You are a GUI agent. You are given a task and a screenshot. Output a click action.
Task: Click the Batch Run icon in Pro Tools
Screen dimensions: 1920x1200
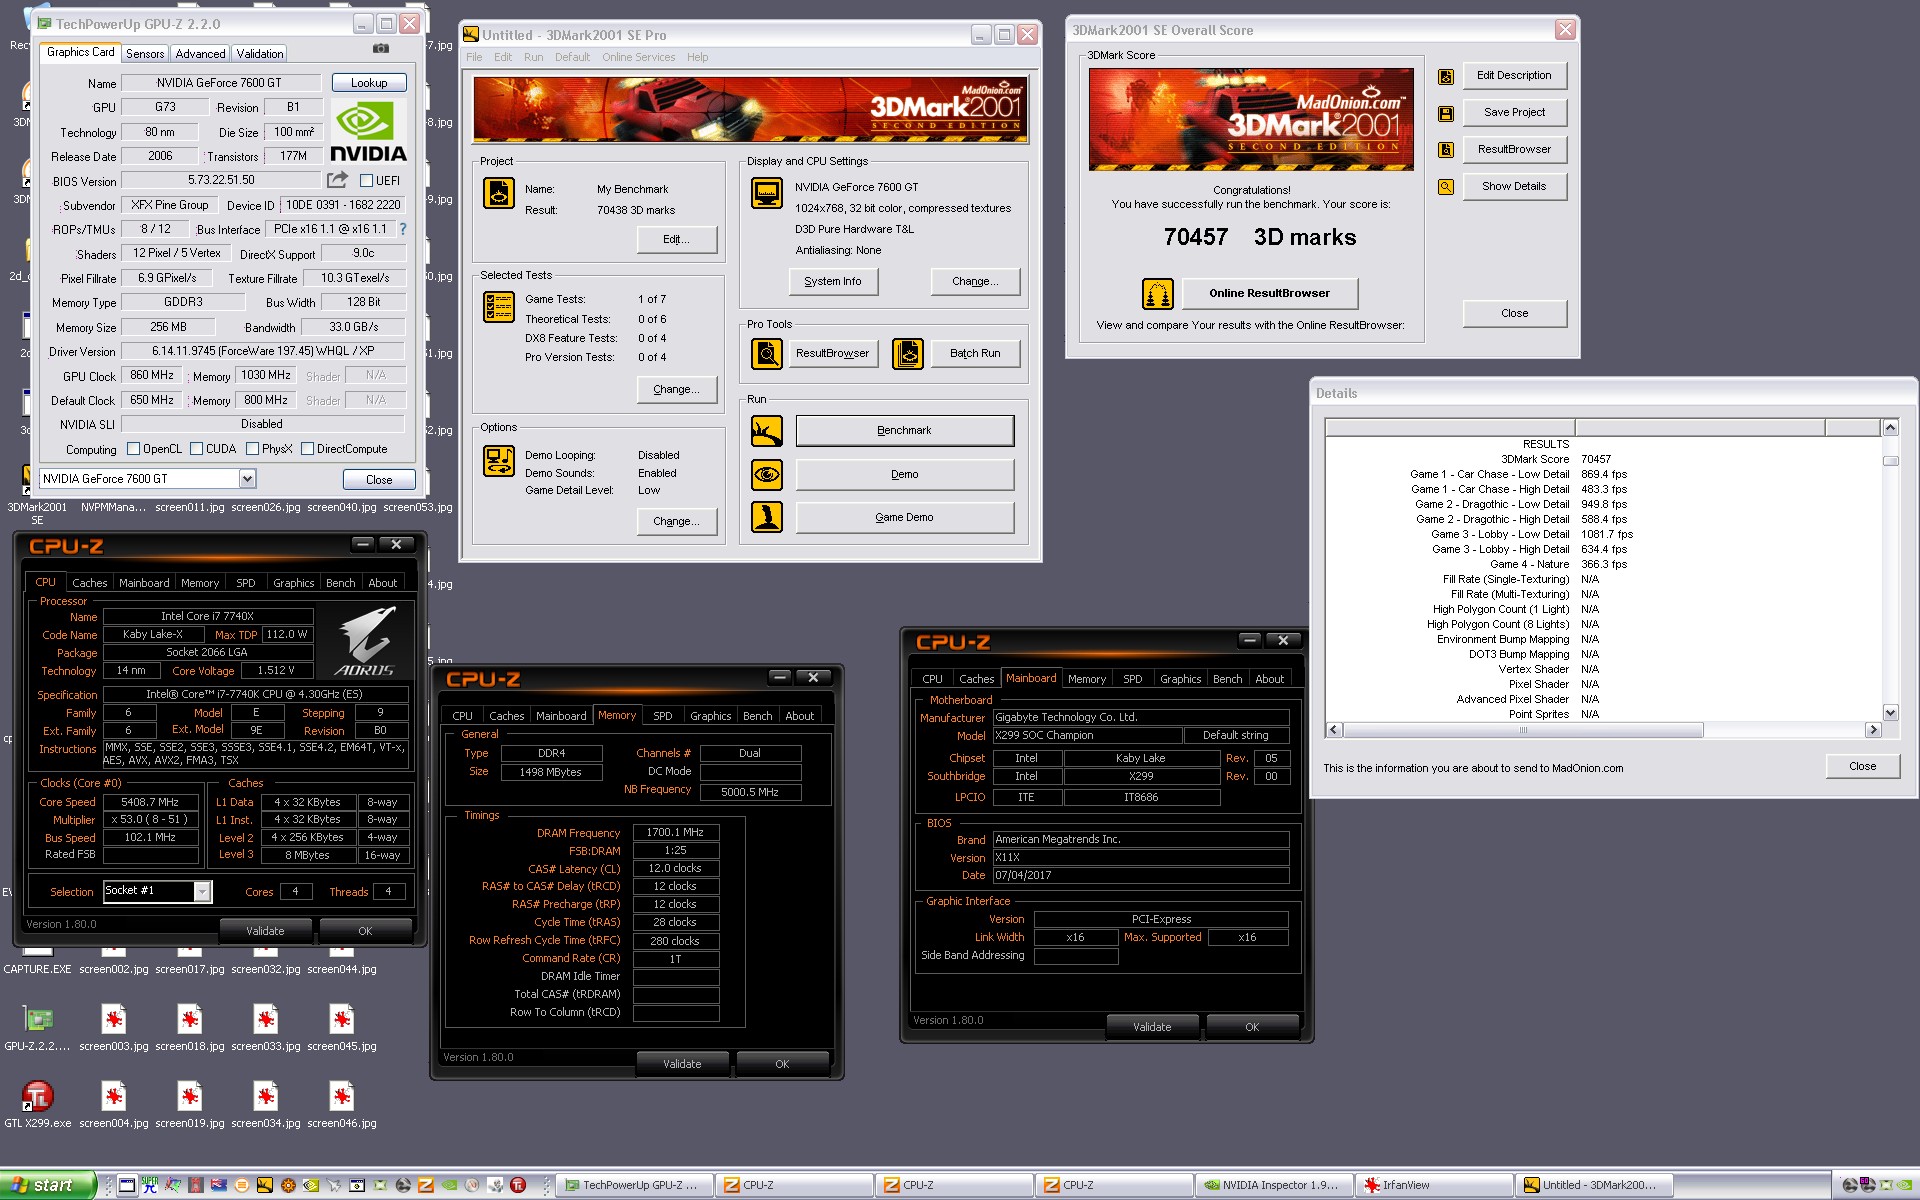tap(907, 353)
